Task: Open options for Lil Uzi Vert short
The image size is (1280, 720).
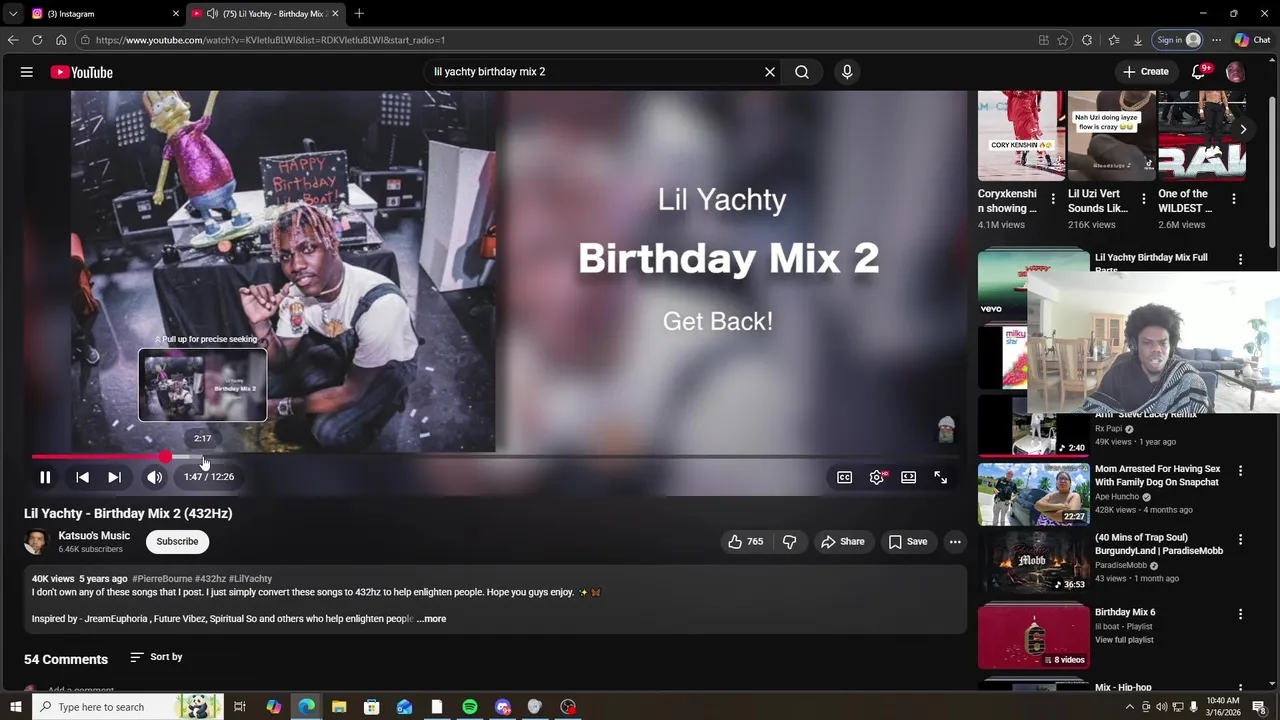Action: (x=1143, y=199)
